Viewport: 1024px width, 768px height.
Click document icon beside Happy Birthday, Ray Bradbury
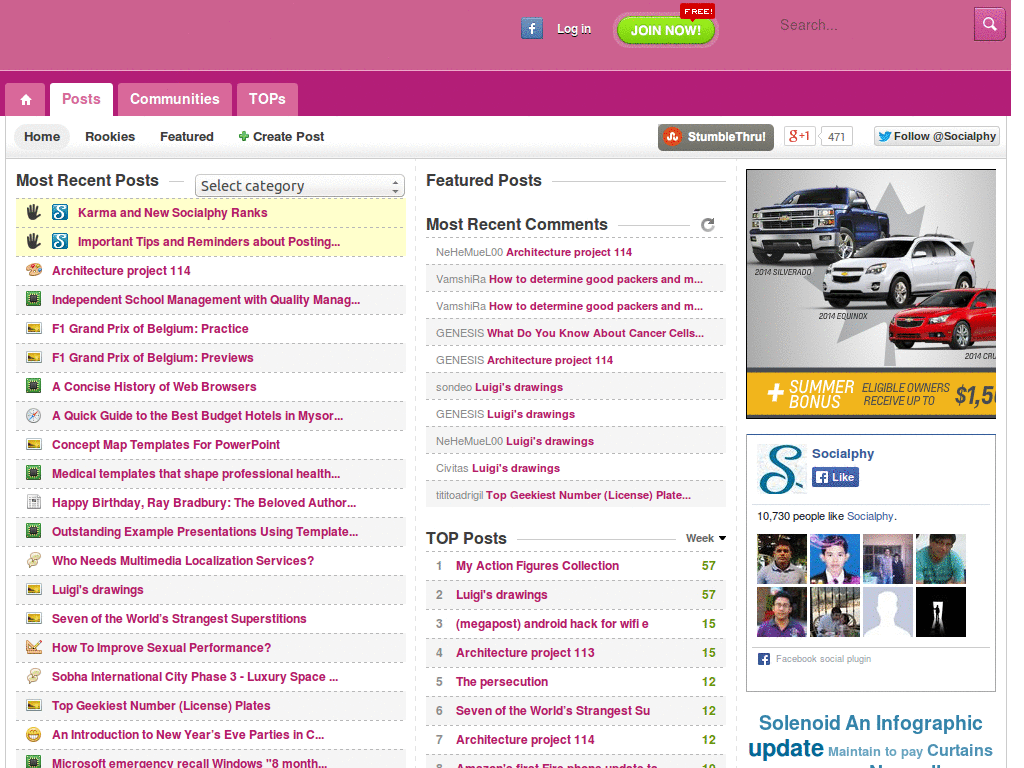pos(33,502)
